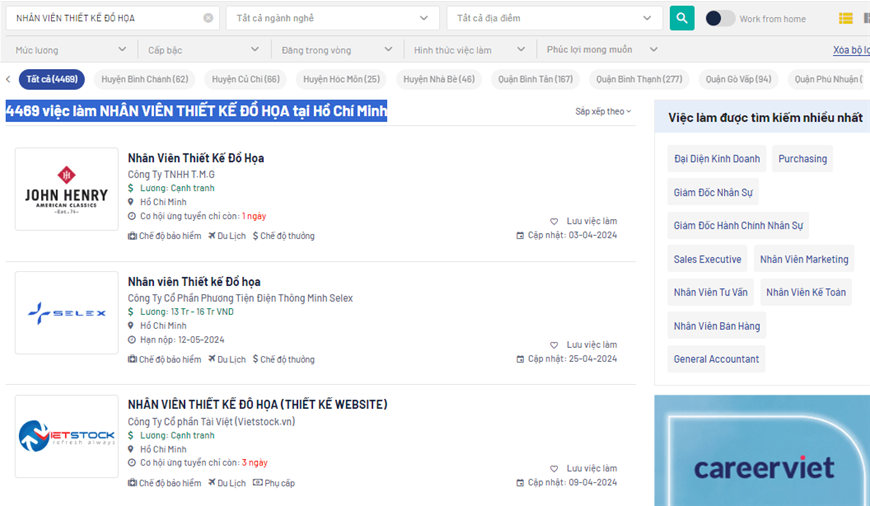Image resolution: width=870 pixels, height=506 pixels.
Task: Click the Nhân Viên Marketing tag
Action: pos(804,259)
